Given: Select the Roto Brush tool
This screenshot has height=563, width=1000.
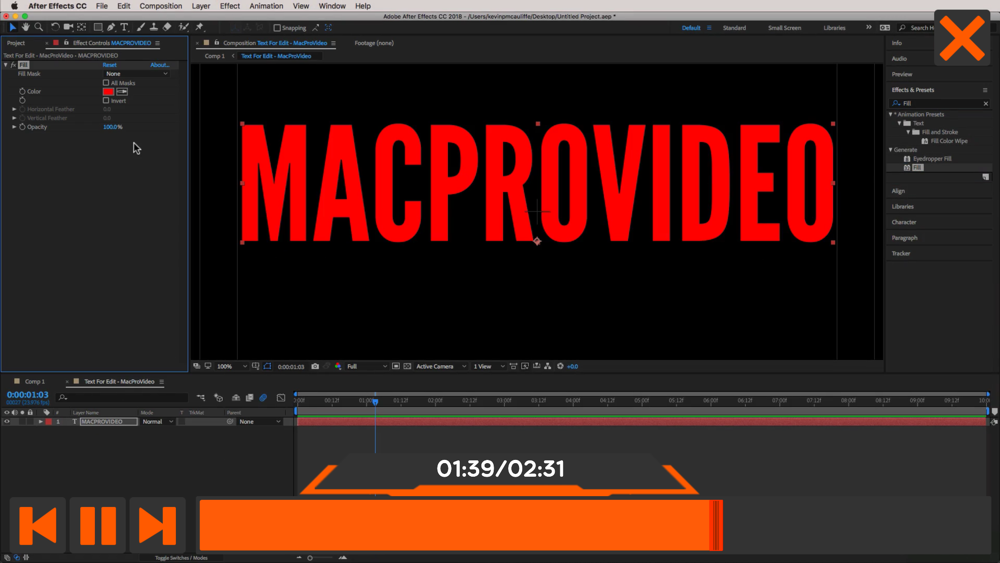Looking at the screenshot, I should (x=184, y=27).
